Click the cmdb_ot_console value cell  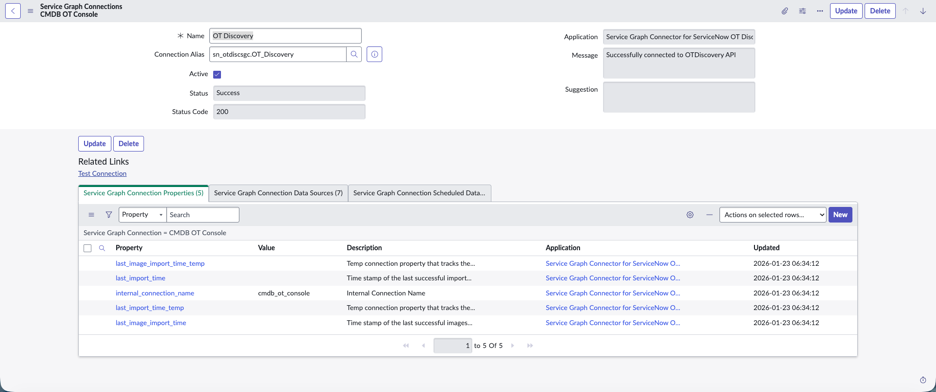(284, 293)
